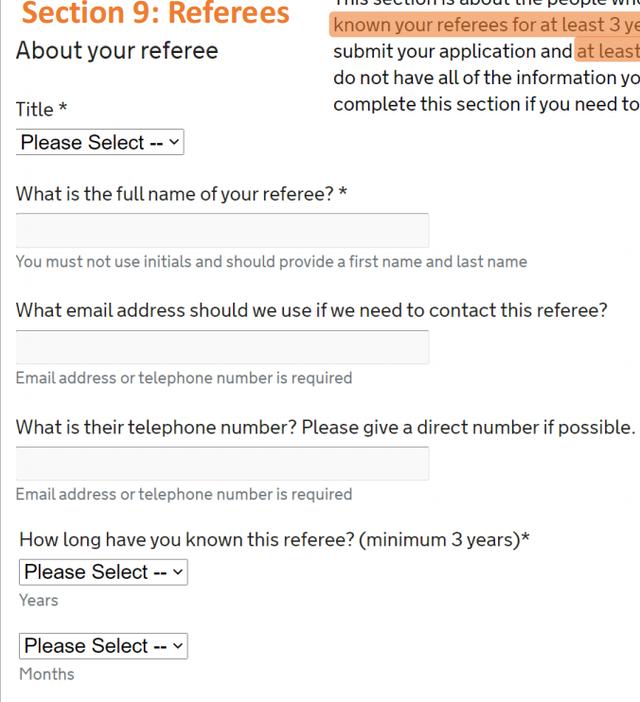Screen dimensions: 640x702
Task: Open the Title dropdown
Action: click(x=100, y=143)
